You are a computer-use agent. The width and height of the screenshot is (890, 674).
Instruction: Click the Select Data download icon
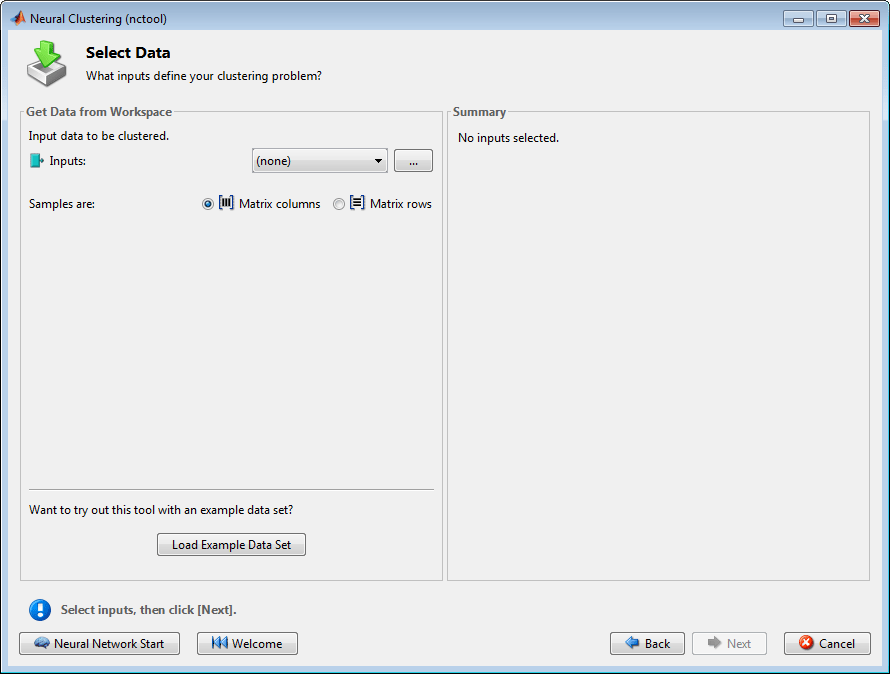click(47, 63)
